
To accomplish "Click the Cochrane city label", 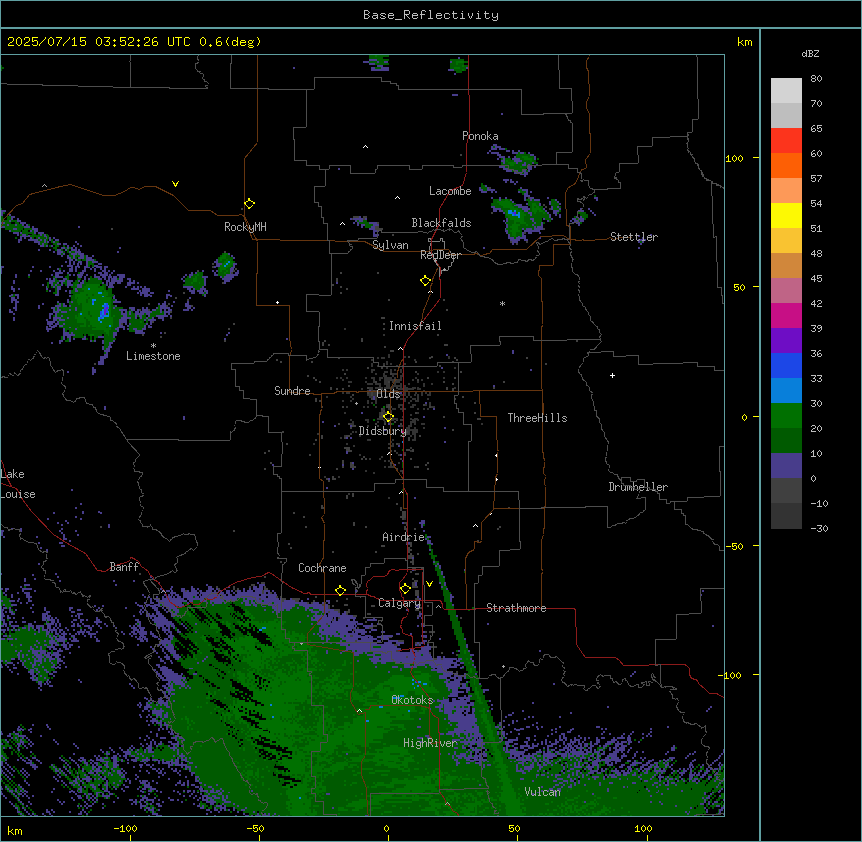I will [x=322, y=568].
